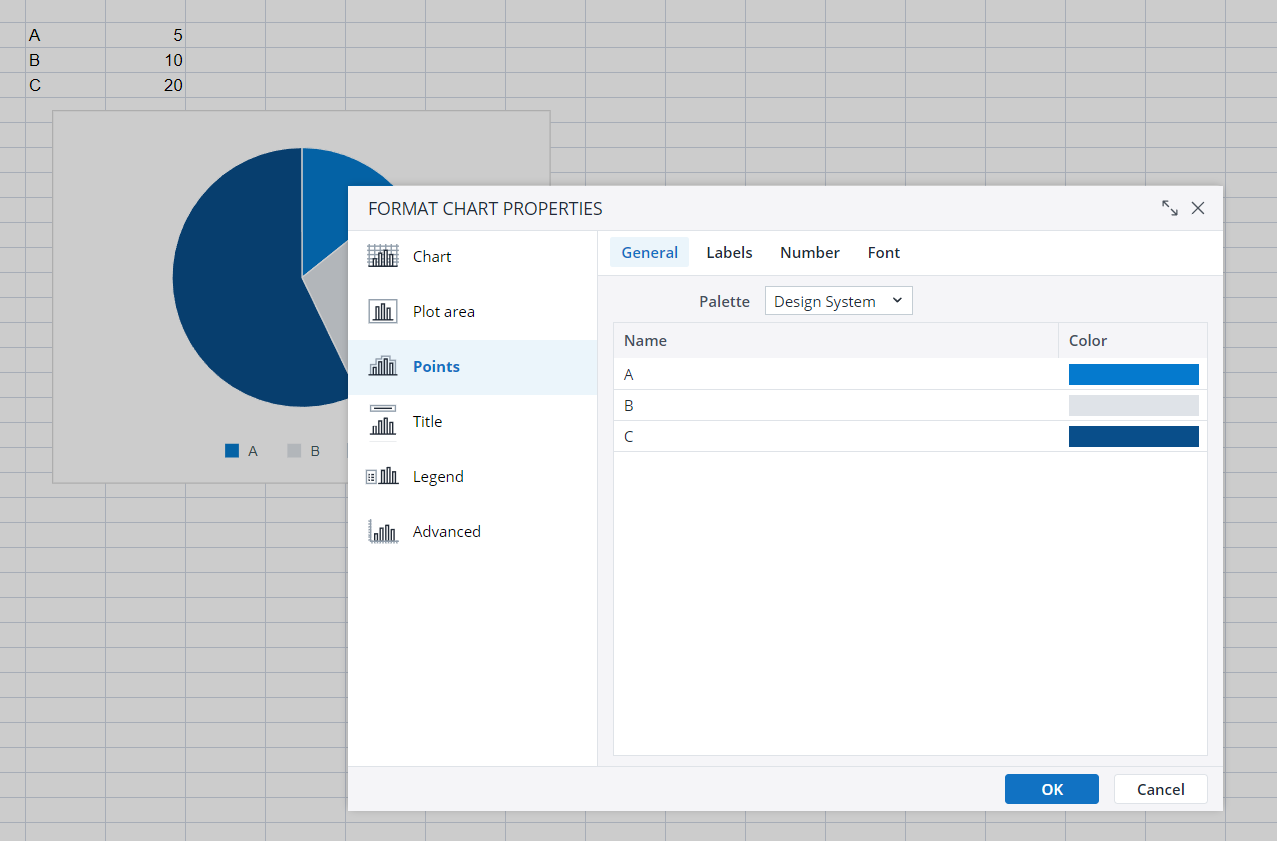Pick the color swatch for point A
Viewport: 1277px width, 841px height.
coord(1133,374)
